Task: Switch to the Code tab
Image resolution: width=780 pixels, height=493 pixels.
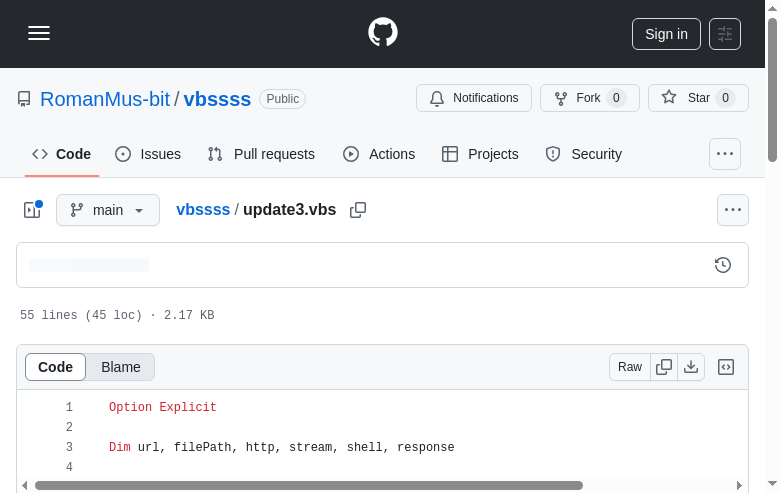Action: tap(62, 154)
